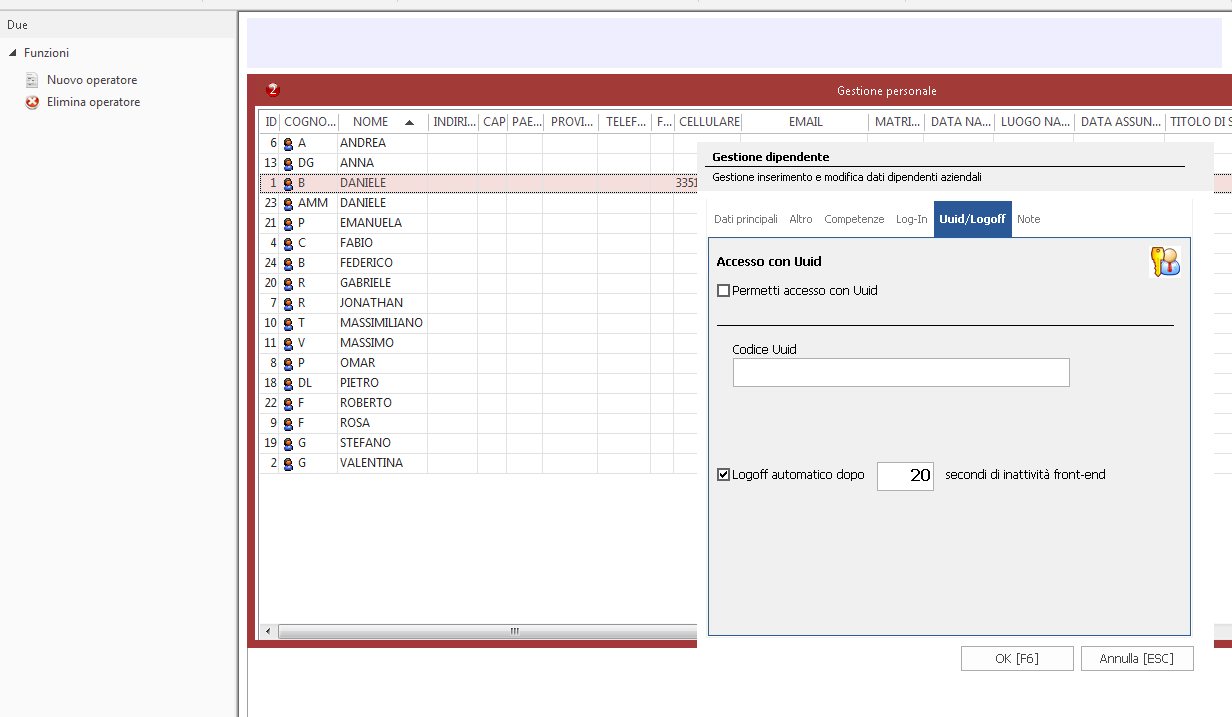Select the name cell VALENTINA
The image size is (1232, 717).
pos(383,463)
